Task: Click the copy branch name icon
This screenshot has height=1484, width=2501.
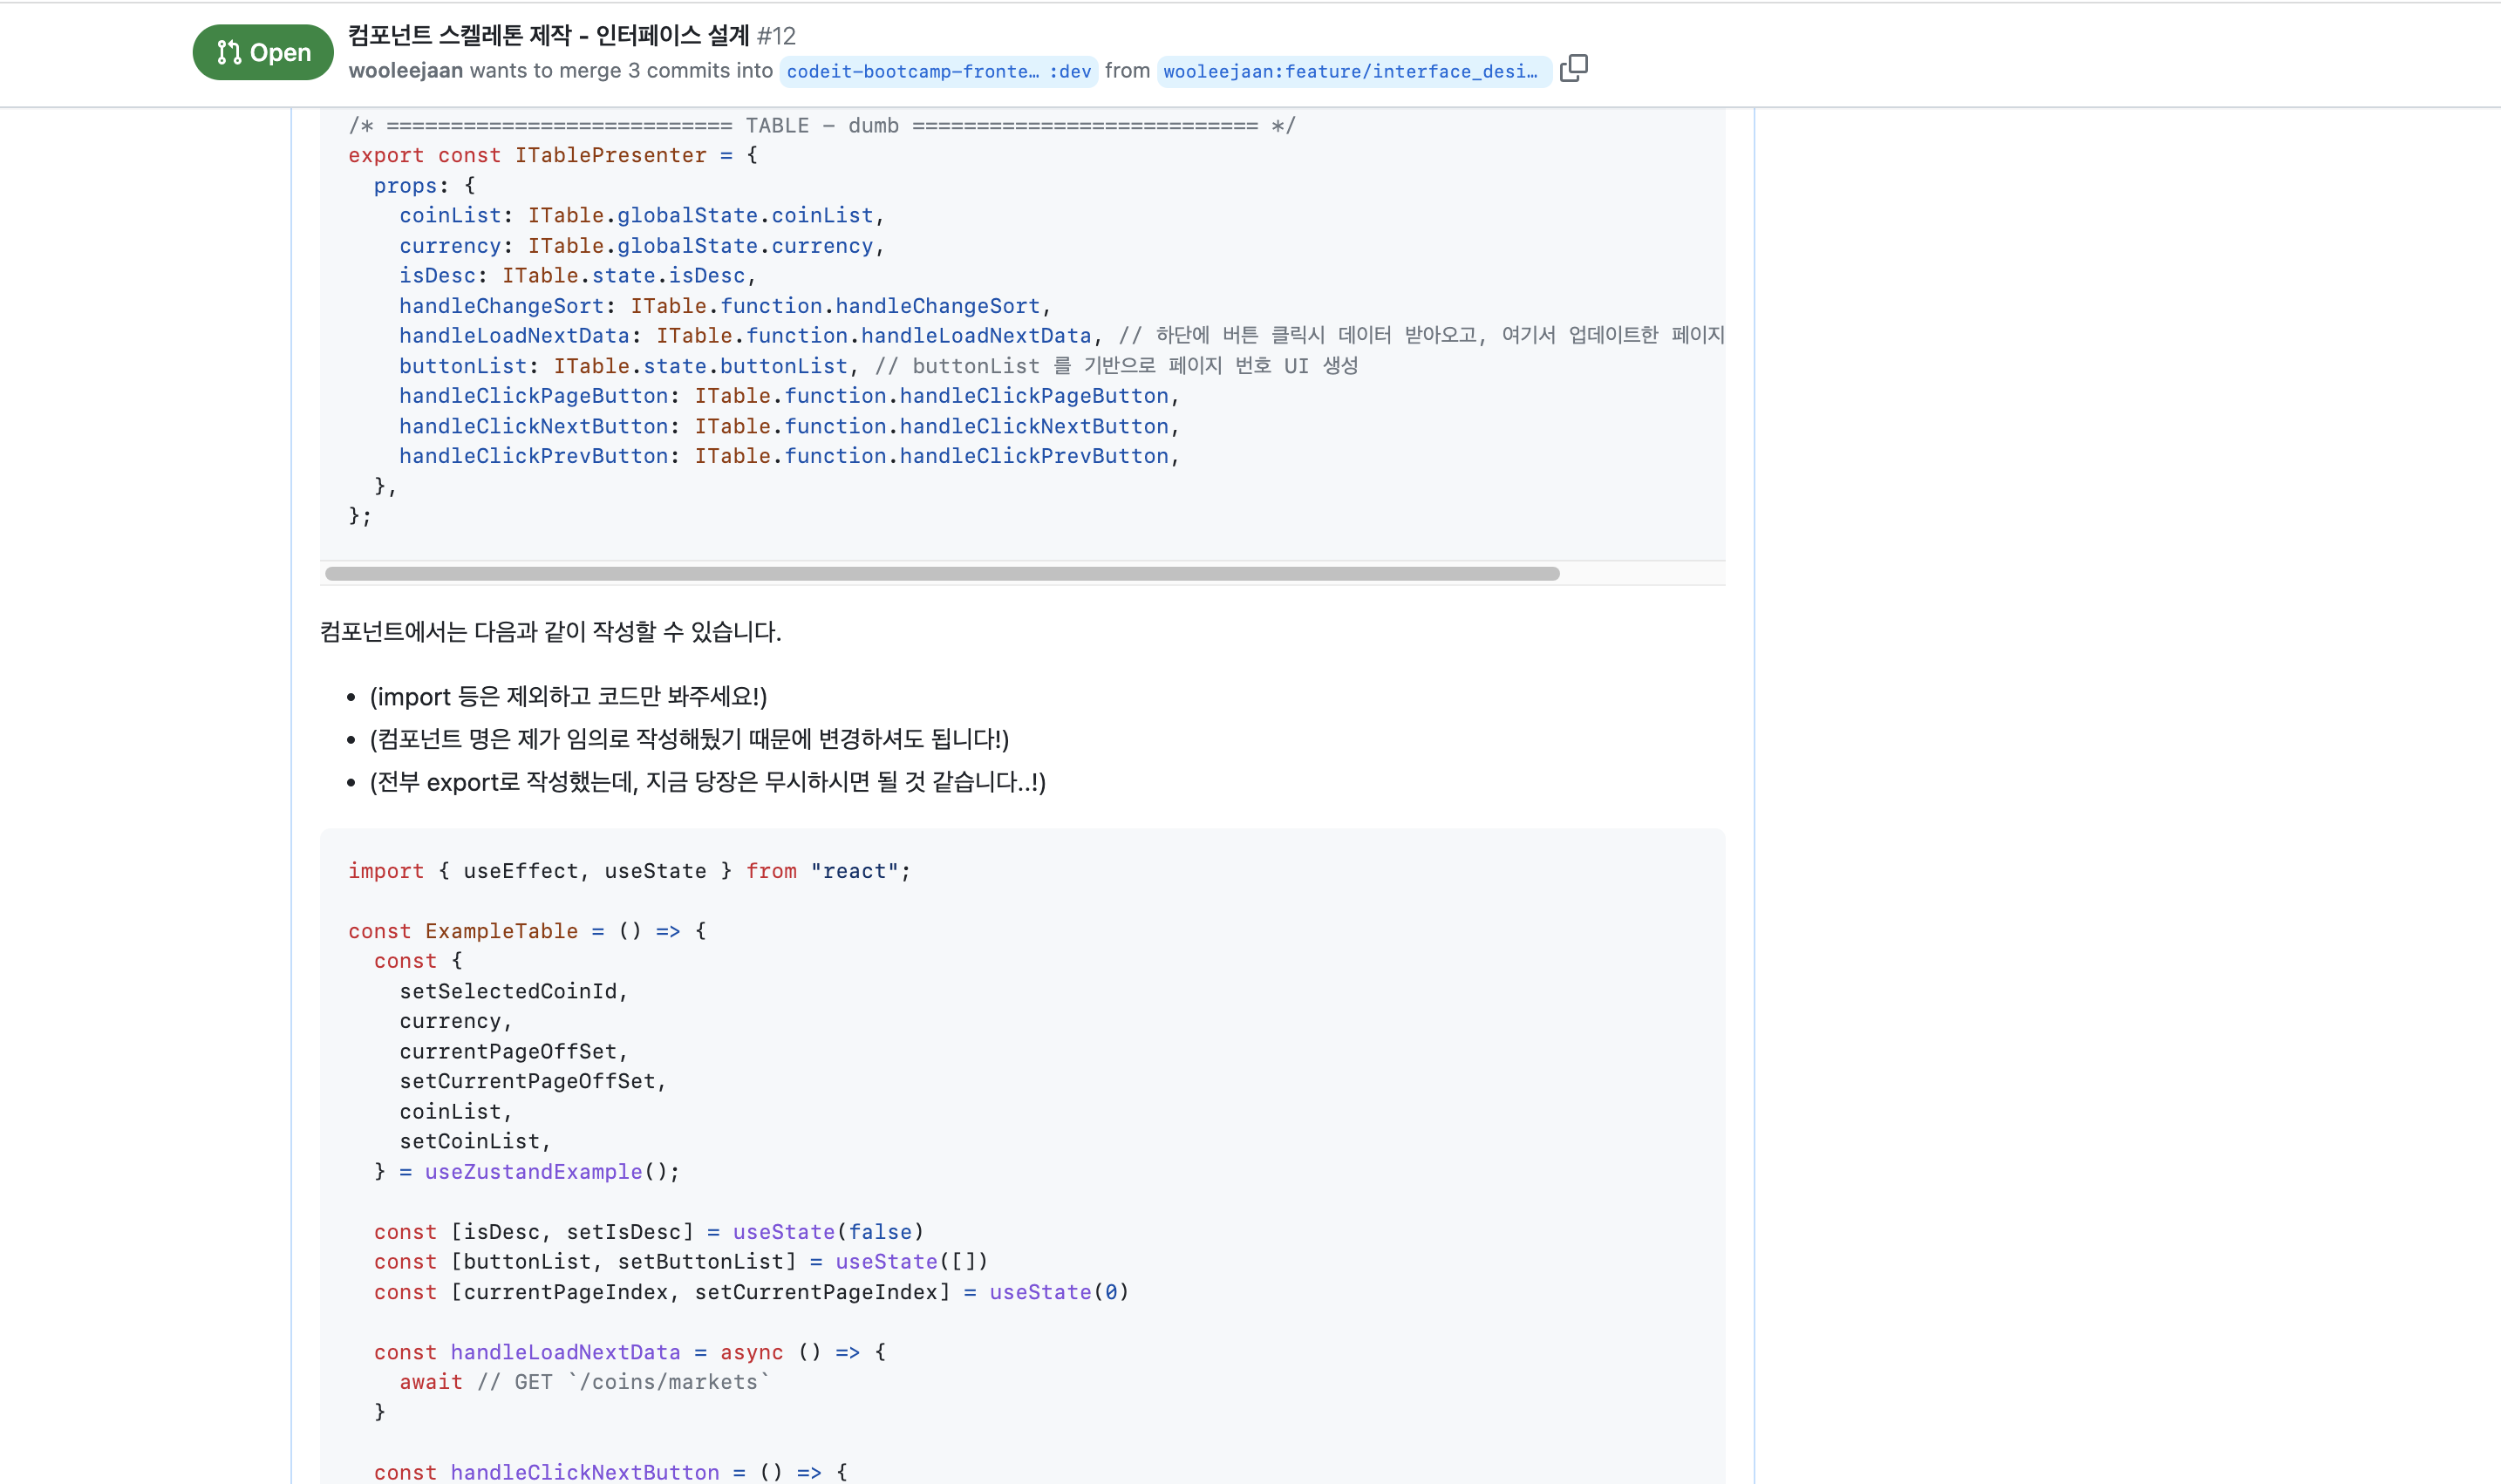Action: tap(1573, 68)
